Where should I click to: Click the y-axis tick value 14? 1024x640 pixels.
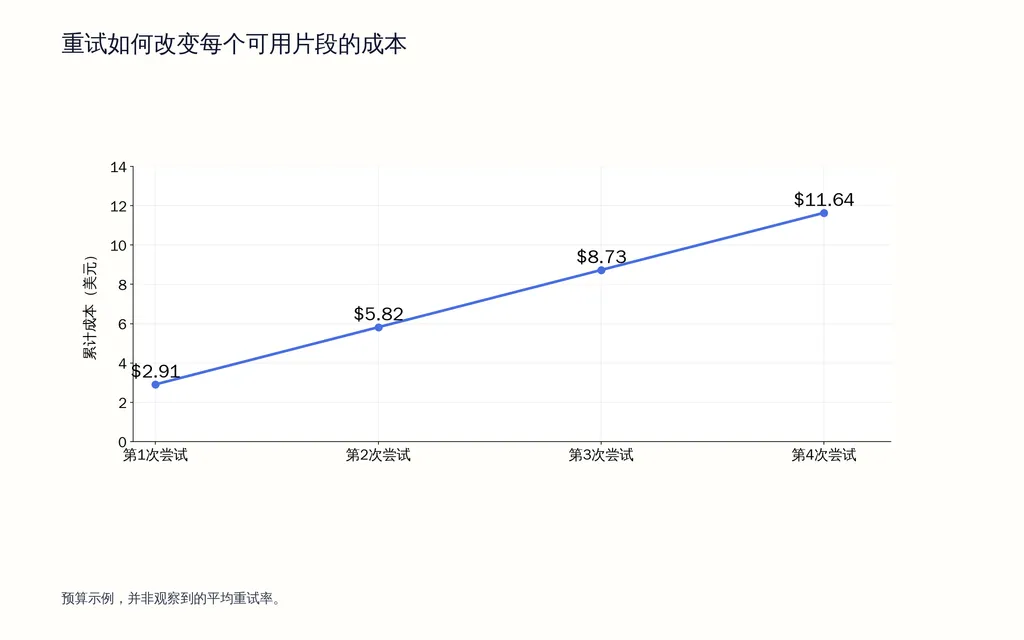(x=118, y=167)
